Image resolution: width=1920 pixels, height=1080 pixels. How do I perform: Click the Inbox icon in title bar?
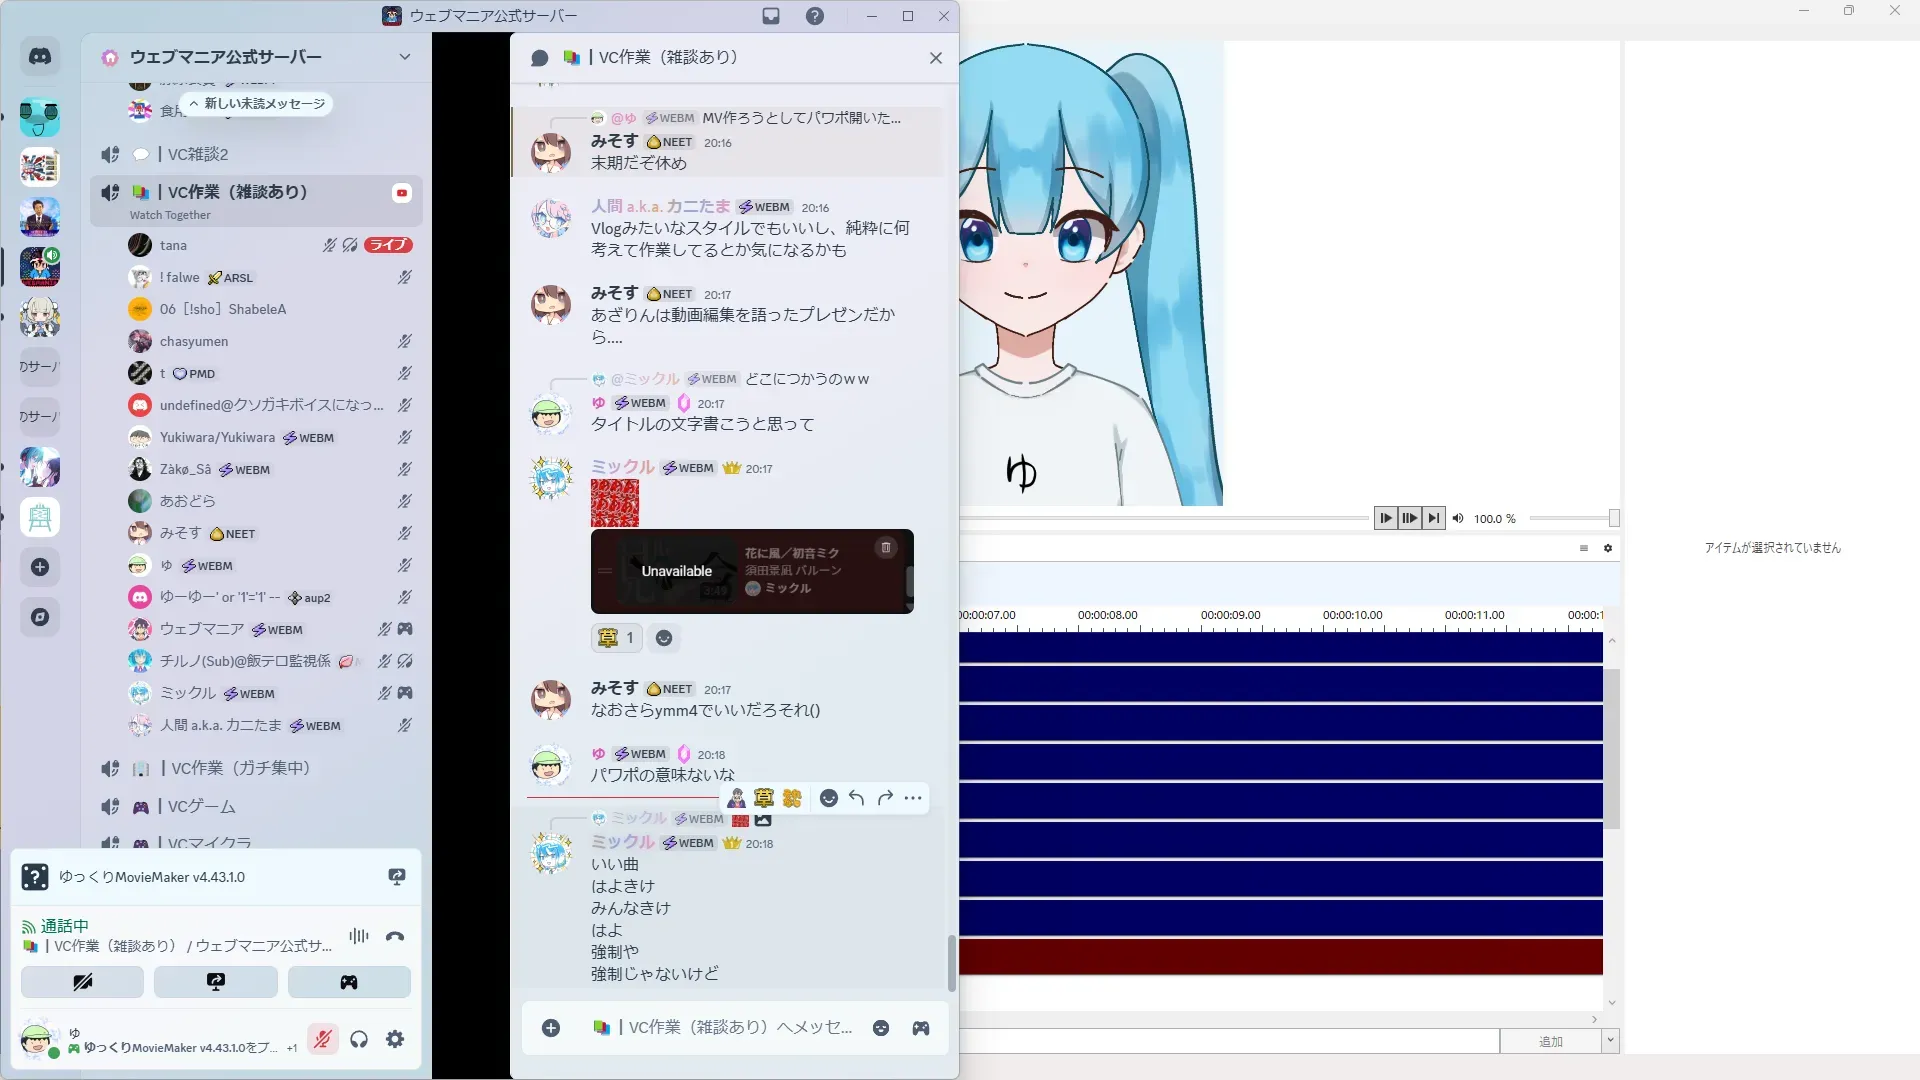[771, 16]
